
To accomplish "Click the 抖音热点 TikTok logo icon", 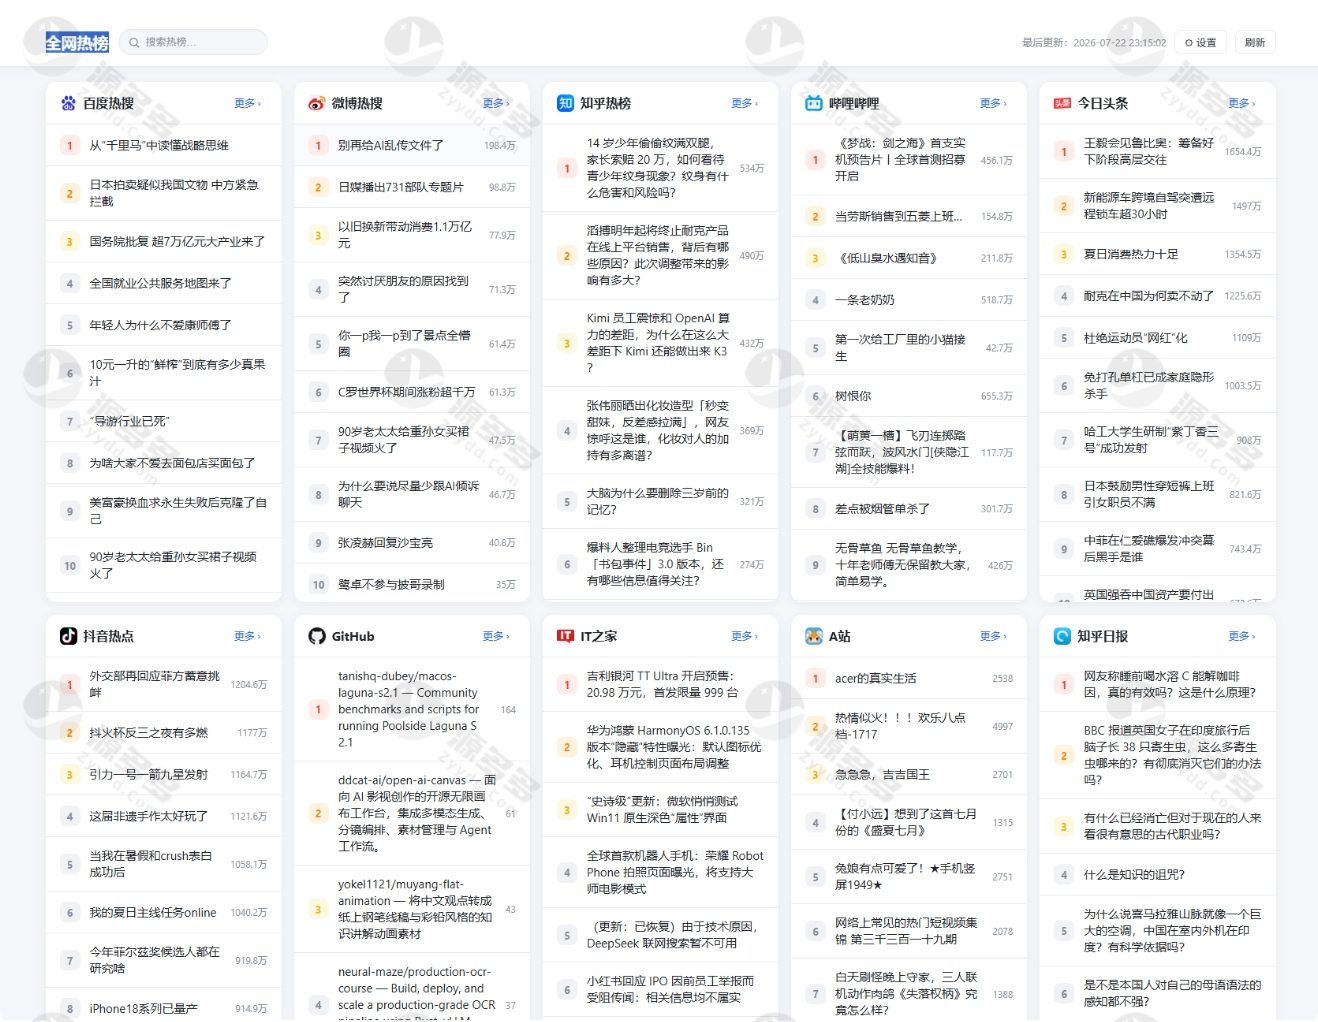I will coord(68,636).
